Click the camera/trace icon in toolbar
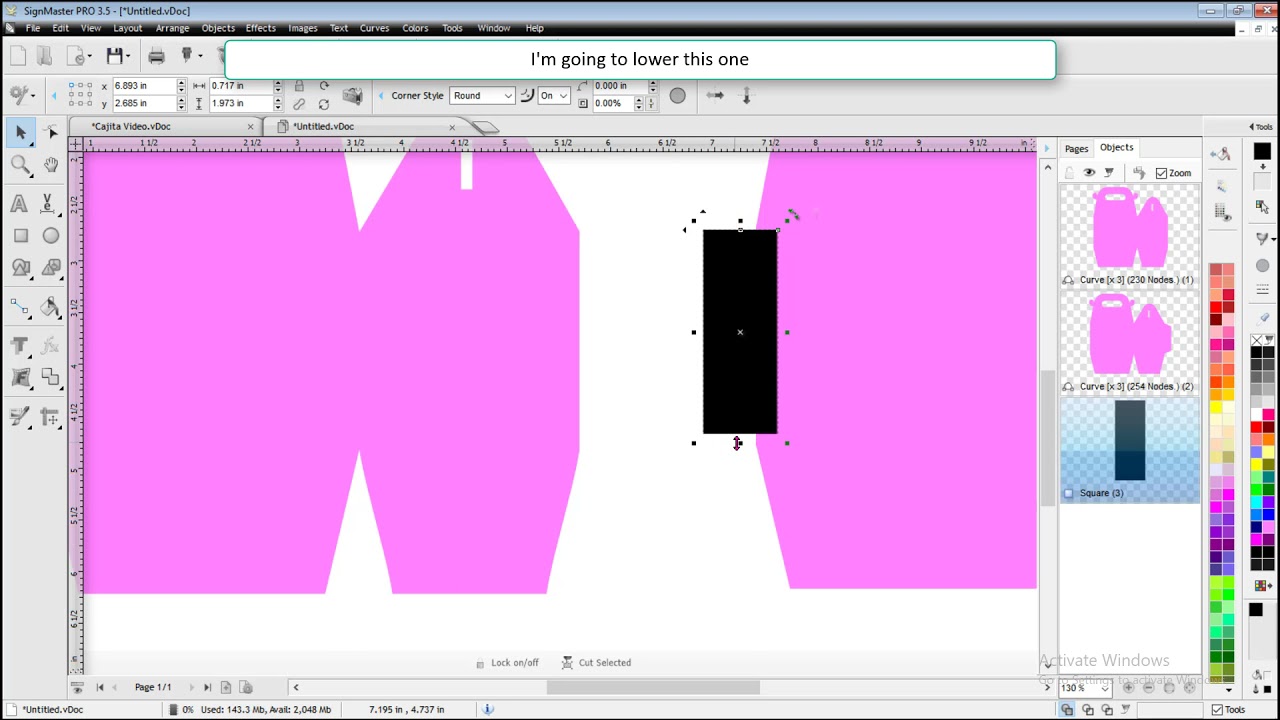The image size is (1280, 720). click(x=352, y=96)
